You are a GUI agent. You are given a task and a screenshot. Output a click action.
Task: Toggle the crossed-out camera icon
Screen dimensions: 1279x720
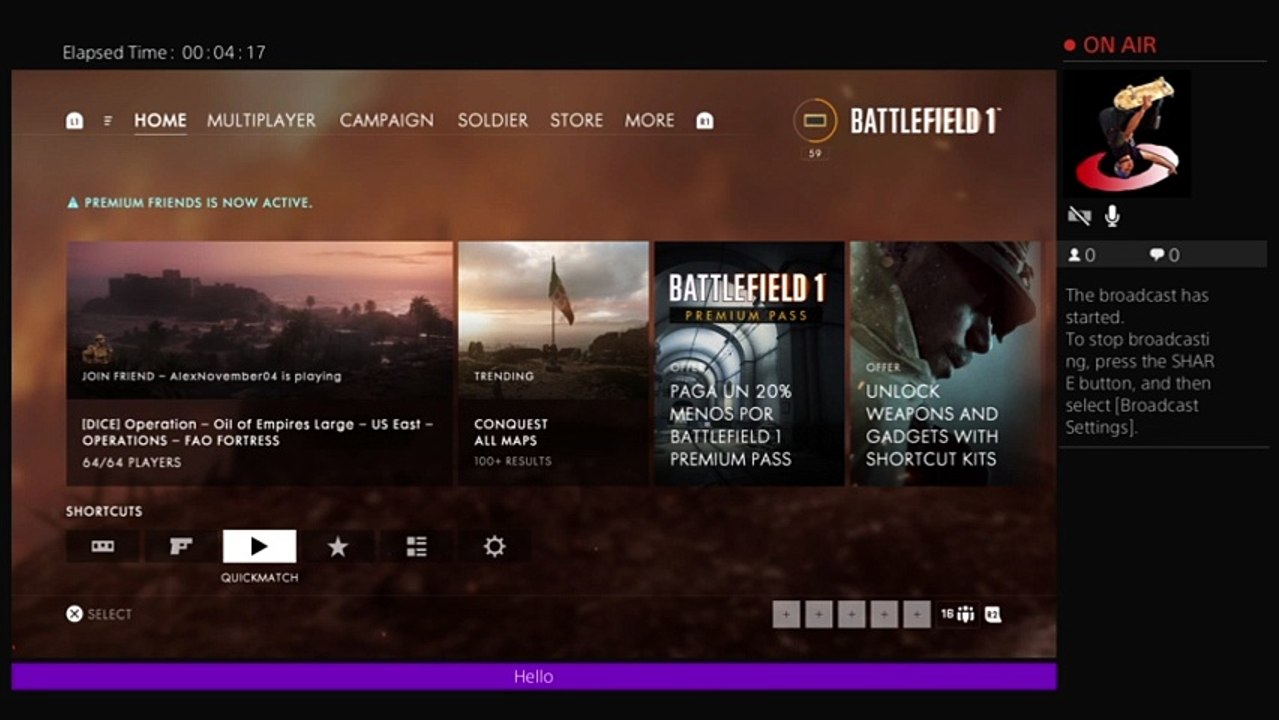pos(1079,215)
